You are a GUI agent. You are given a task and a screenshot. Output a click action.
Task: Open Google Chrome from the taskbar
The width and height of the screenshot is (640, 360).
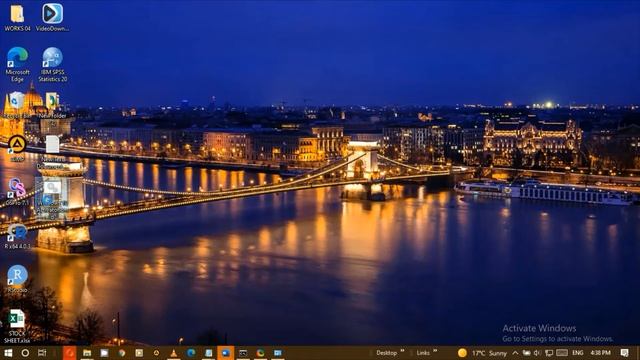[x=122, y=353]
